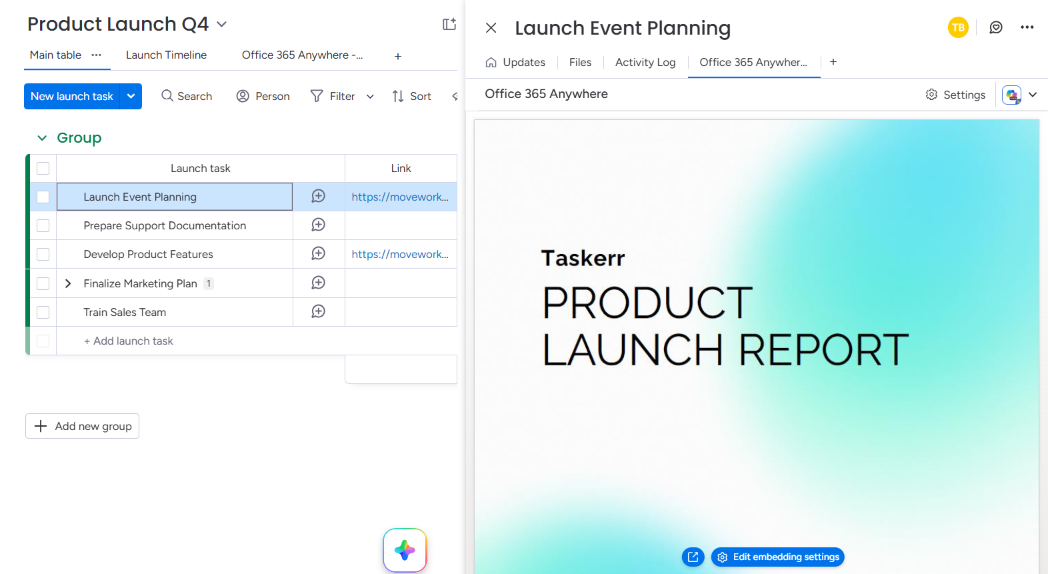
Task: Toggle the select-all checkbox in header
Action: tap(43, 168)
